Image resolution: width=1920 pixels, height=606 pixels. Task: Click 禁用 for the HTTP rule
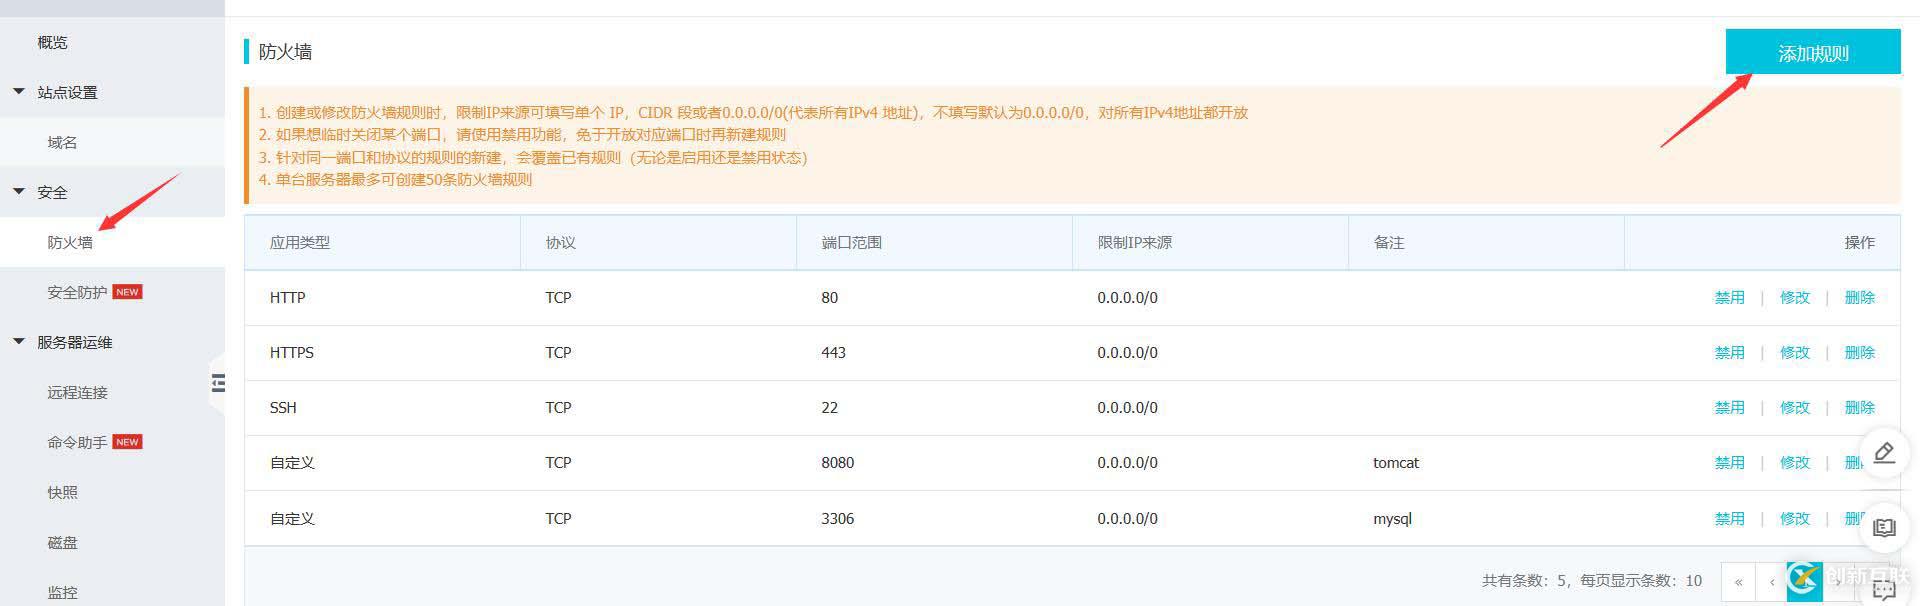click(x=1729, y=297)
